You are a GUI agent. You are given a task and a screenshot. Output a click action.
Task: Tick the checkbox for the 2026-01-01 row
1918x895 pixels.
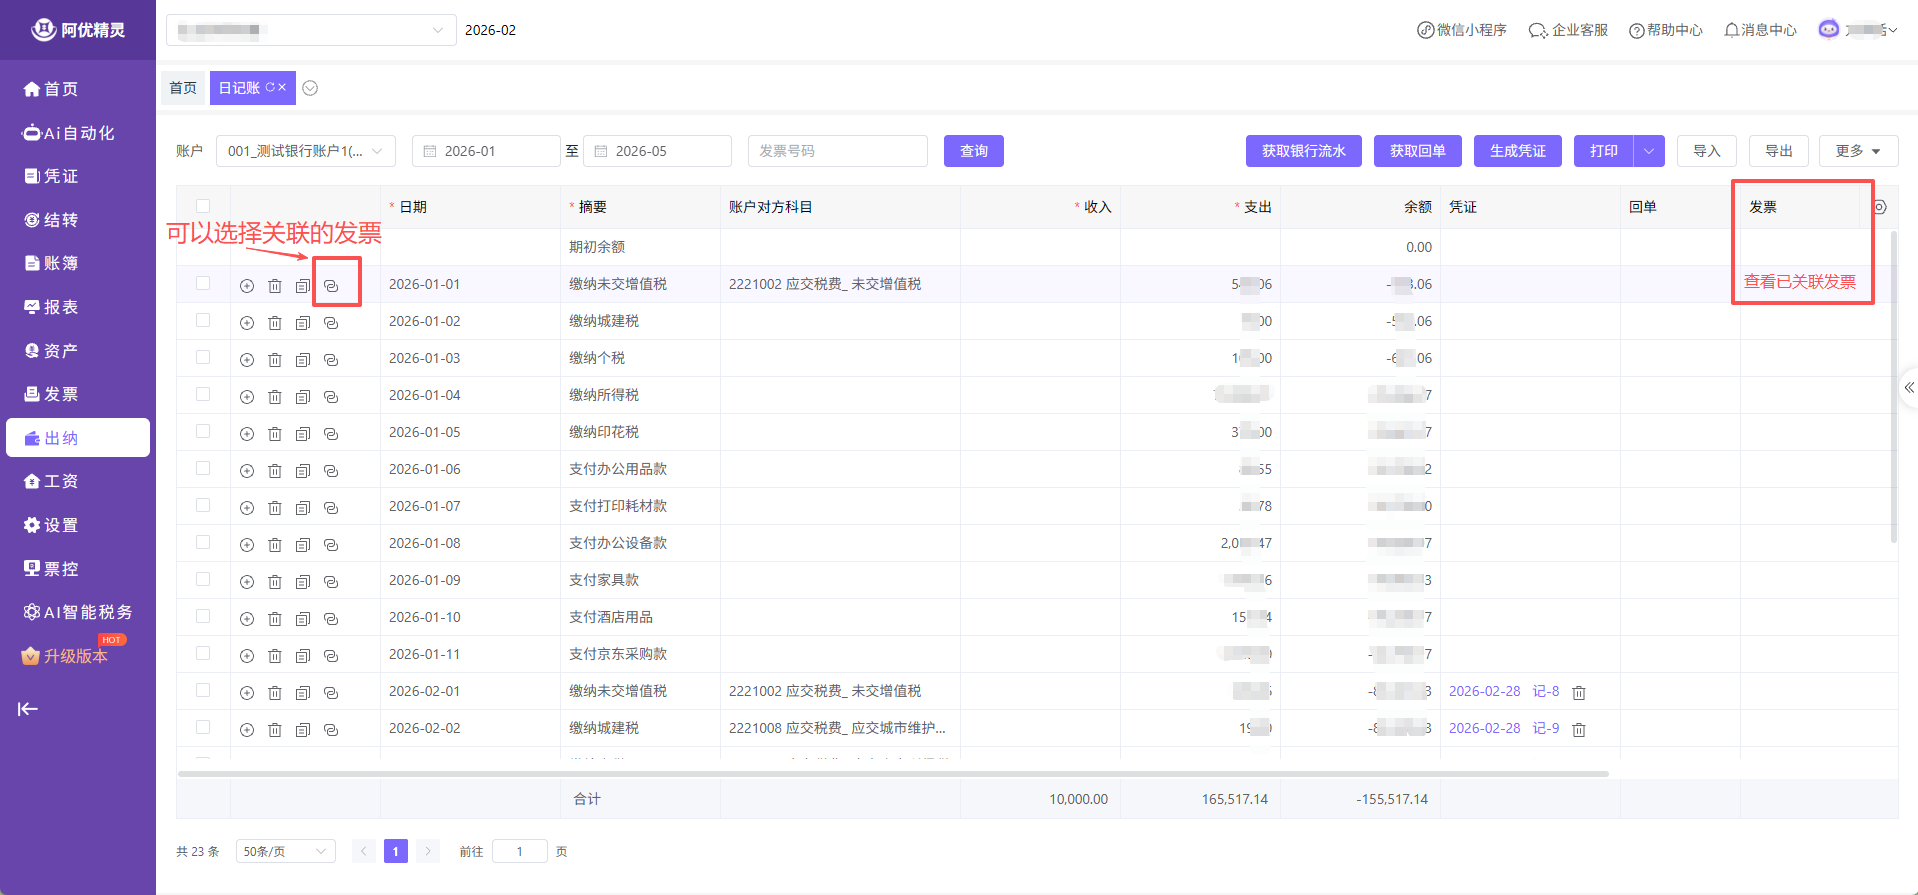pos(203,283)
